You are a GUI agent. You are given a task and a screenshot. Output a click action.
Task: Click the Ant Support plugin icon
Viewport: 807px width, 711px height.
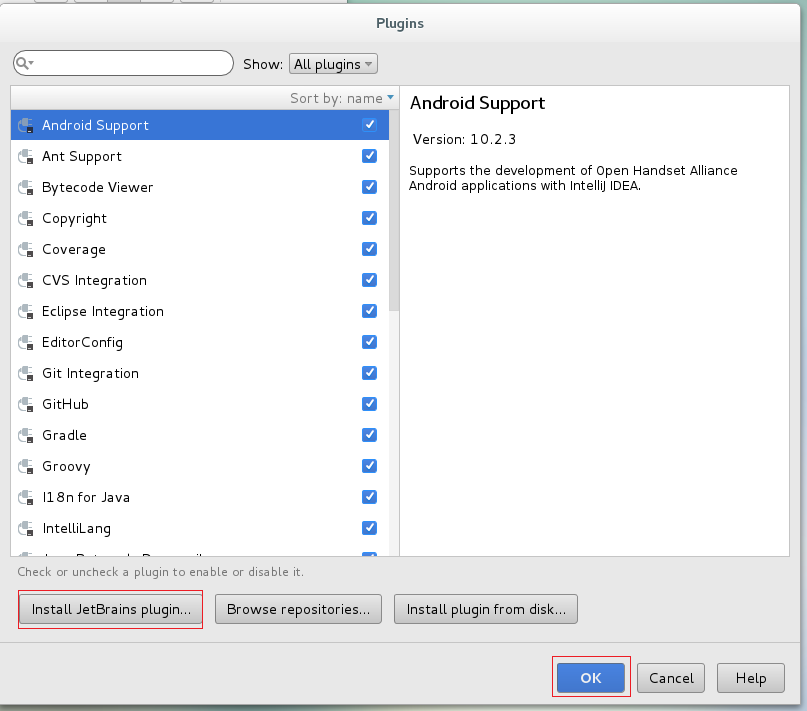[x=26, y=157]
